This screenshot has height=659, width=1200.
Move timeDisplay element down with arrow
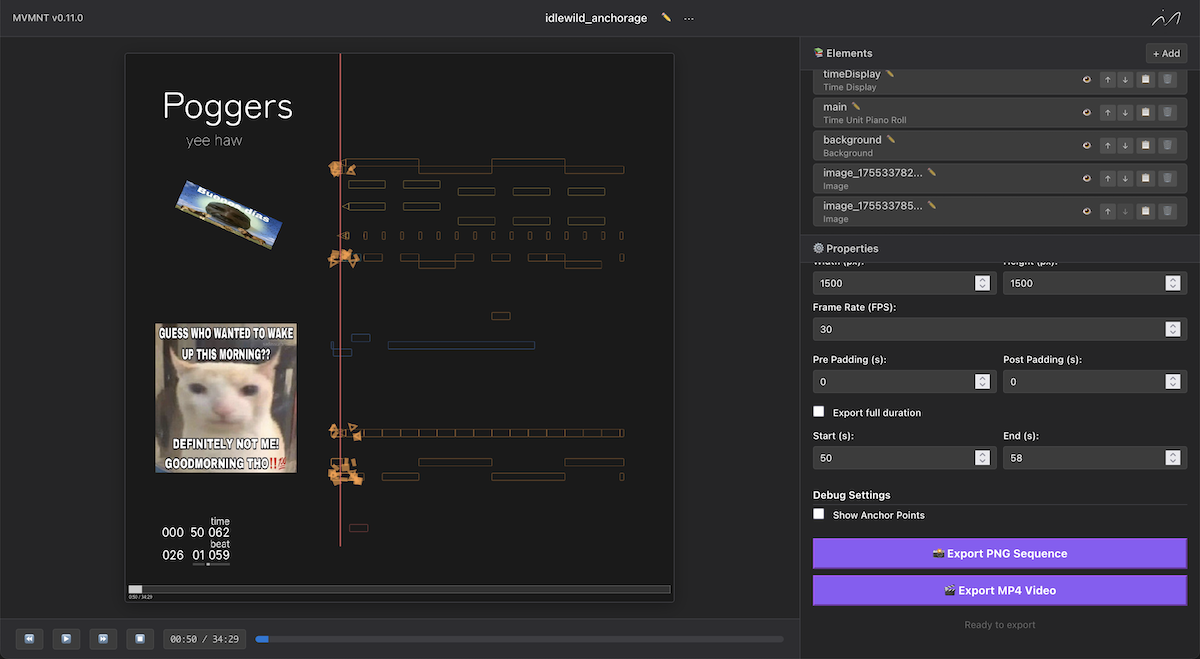(x=1125, y=79)
